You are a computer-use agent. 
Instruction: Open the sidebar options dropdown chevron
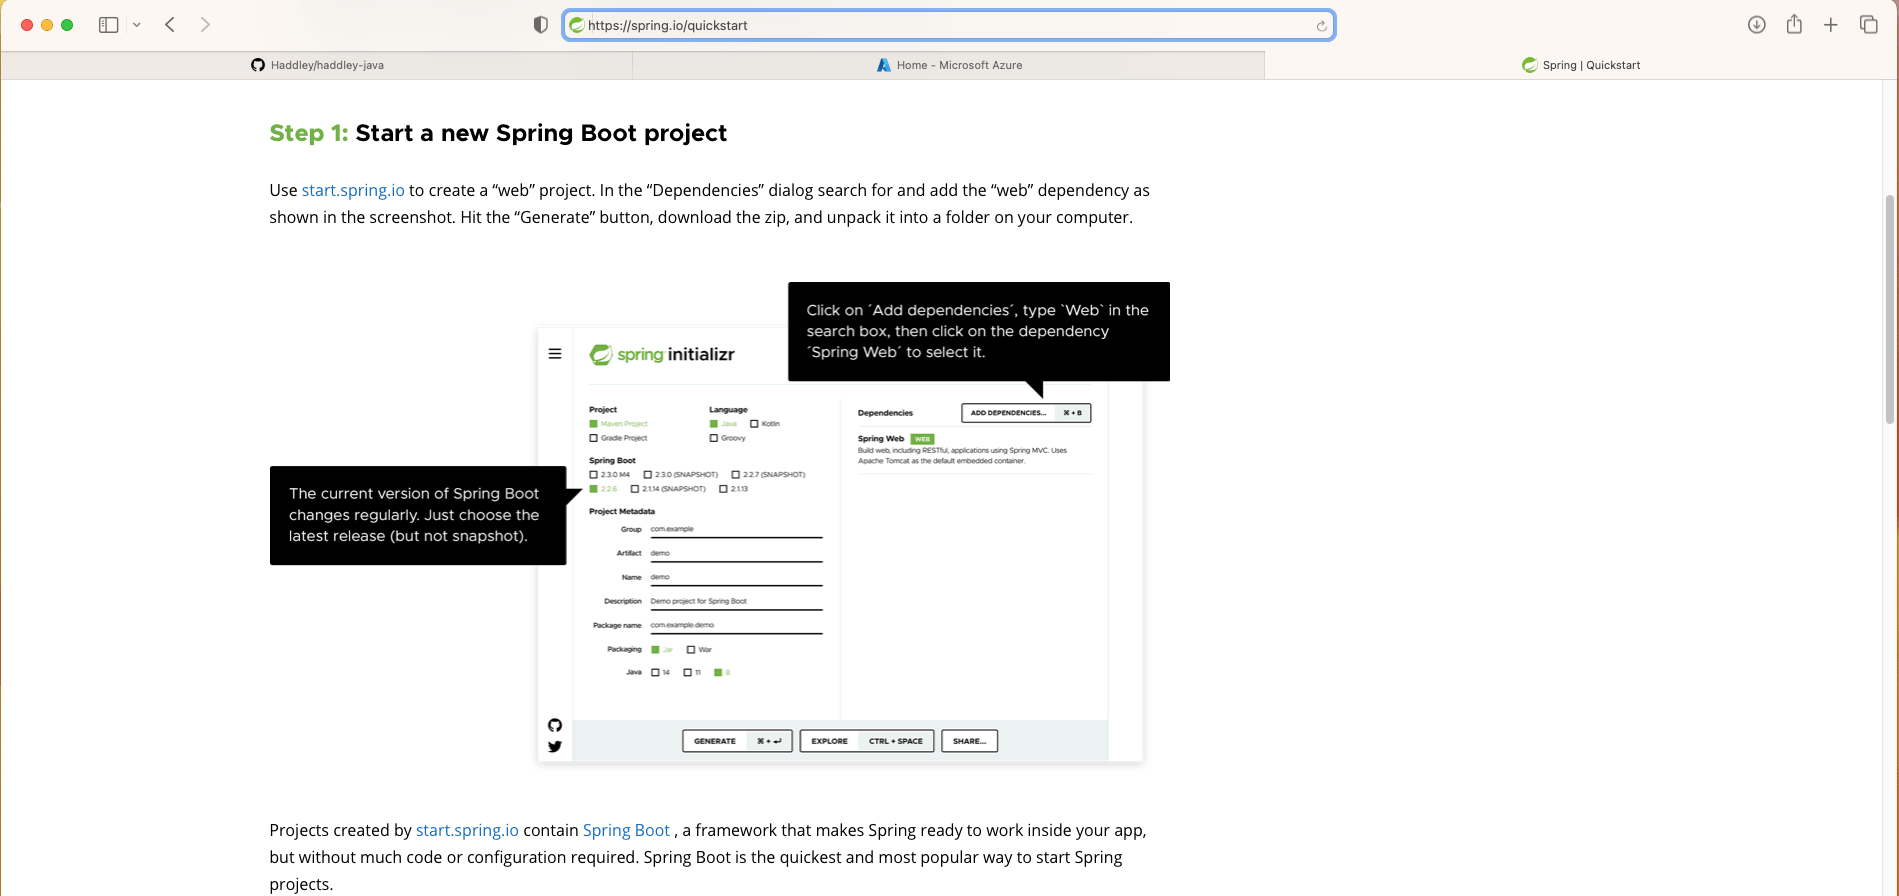tap(137, 25)
